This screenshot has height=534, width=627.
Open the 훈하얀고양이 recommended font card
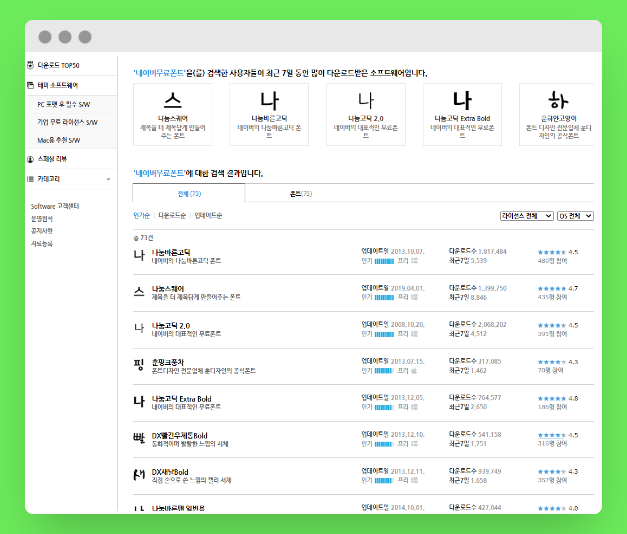click(x=557, y=114)
